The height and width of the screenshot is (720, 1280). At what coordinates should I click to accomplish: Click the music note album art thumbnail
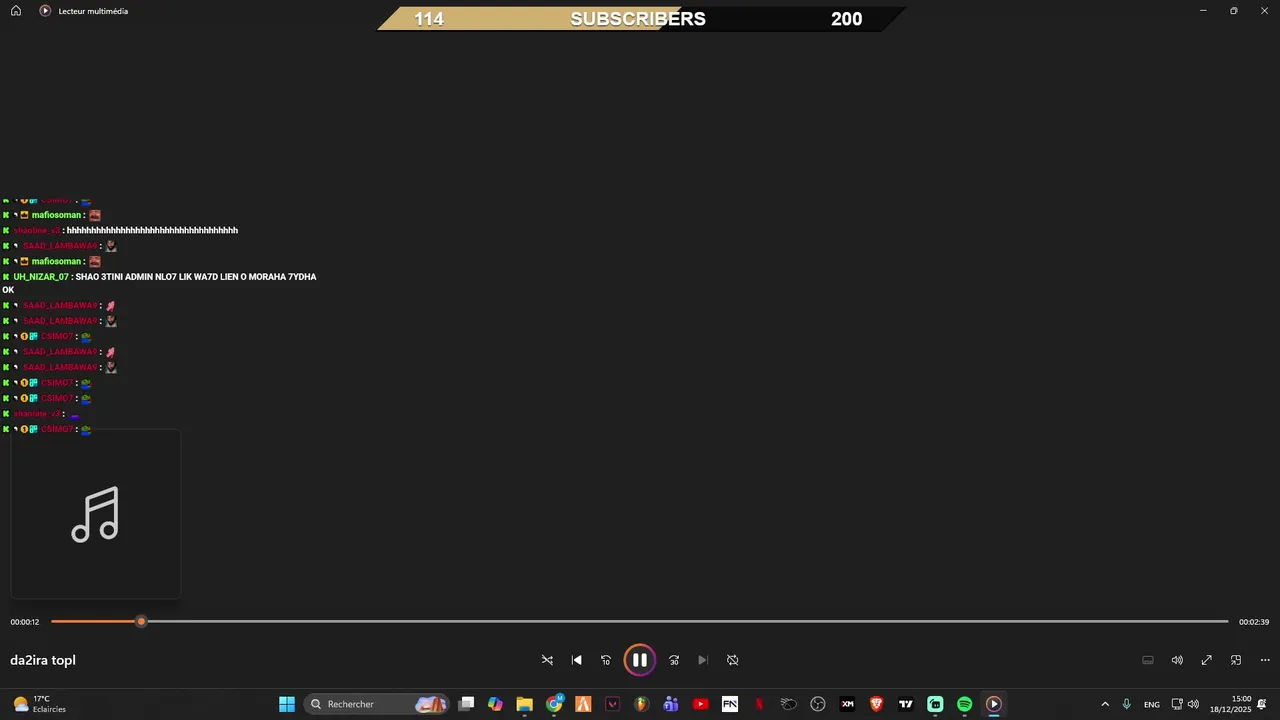click(95, 514)
